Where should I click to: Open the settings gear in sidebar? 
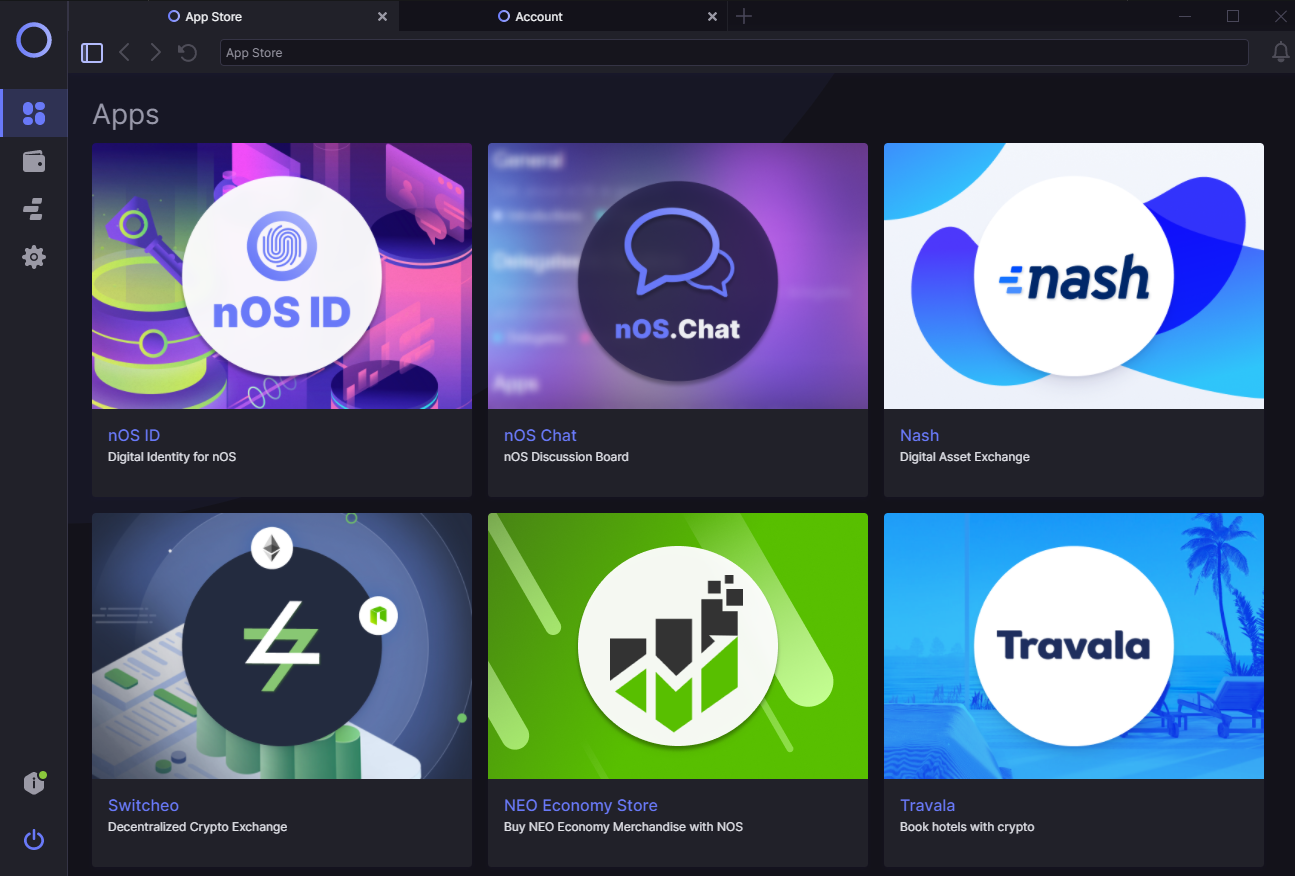click(34, 257)
